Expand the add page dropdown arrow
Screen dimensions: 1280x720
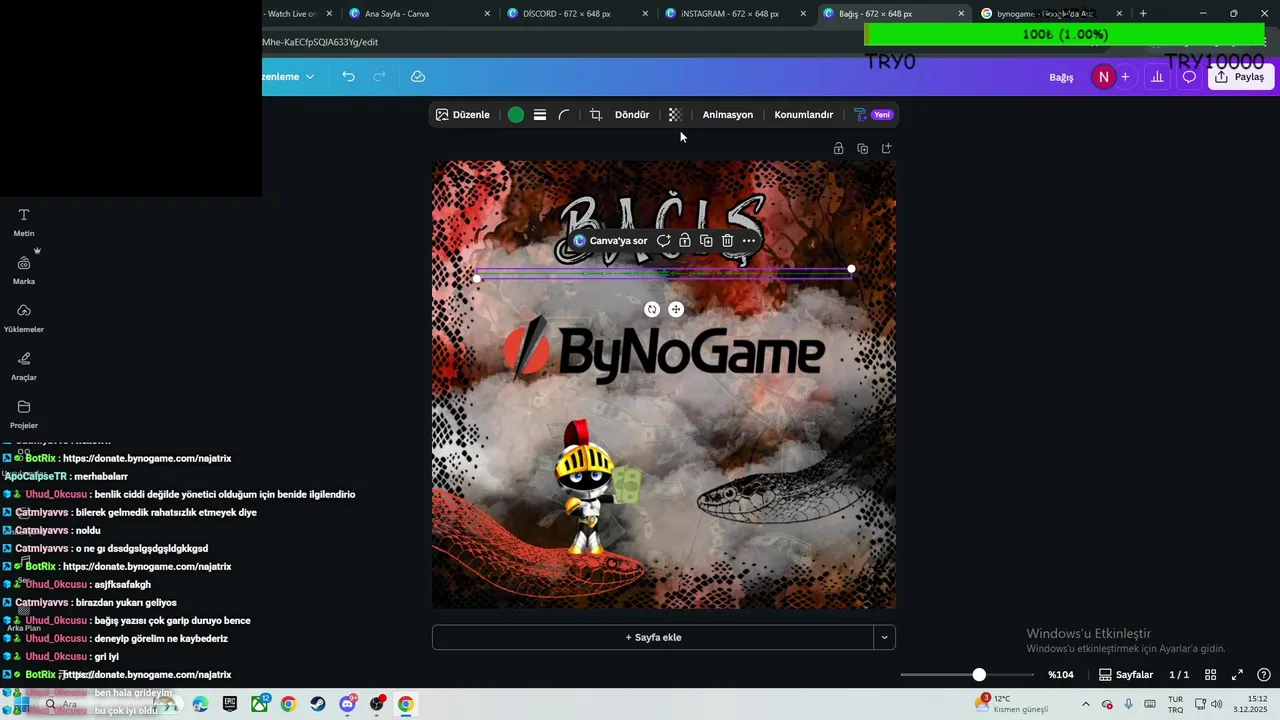[884, 637]
